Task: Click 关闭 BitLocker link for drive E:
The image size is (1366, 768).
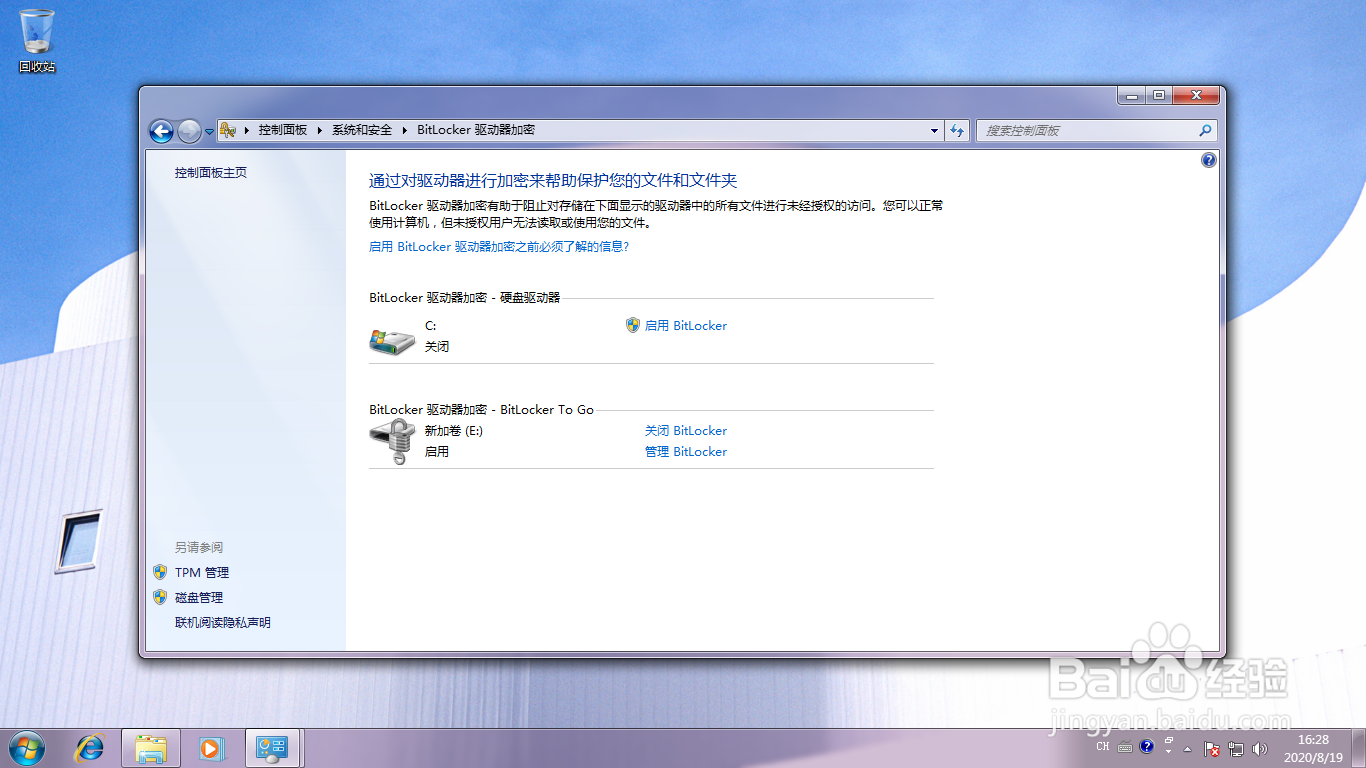Action: pyautogui.click(x=686, y=430)
